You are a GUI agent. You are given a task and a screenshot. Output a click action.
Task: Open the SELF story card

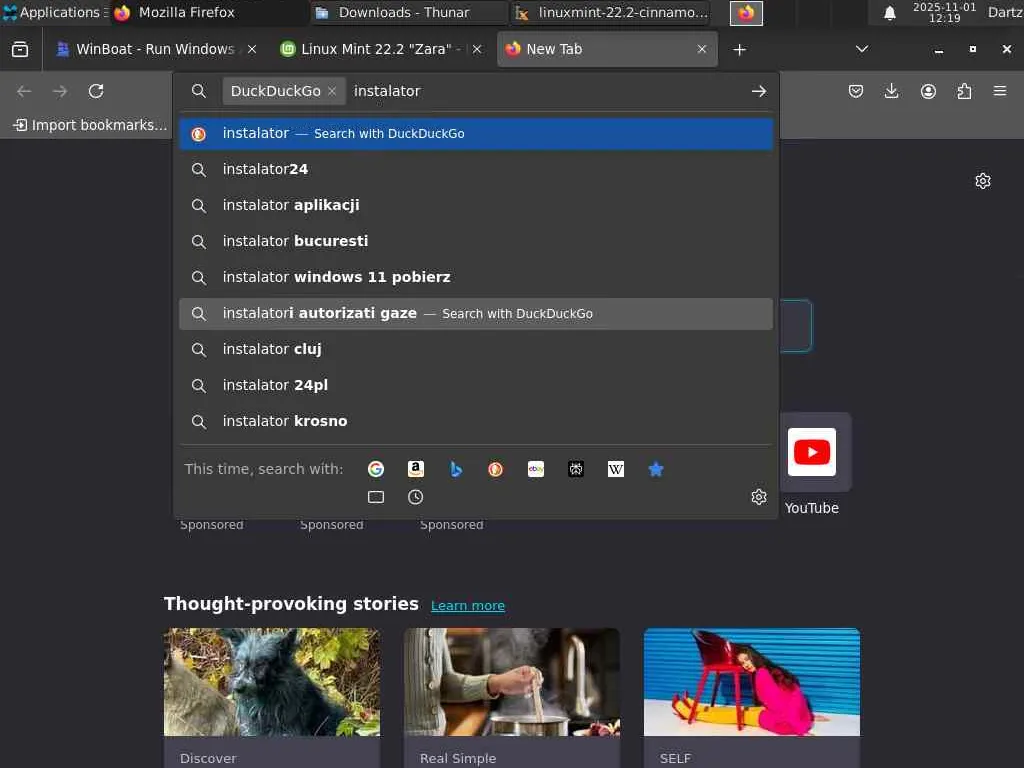[x=752, y=697]
